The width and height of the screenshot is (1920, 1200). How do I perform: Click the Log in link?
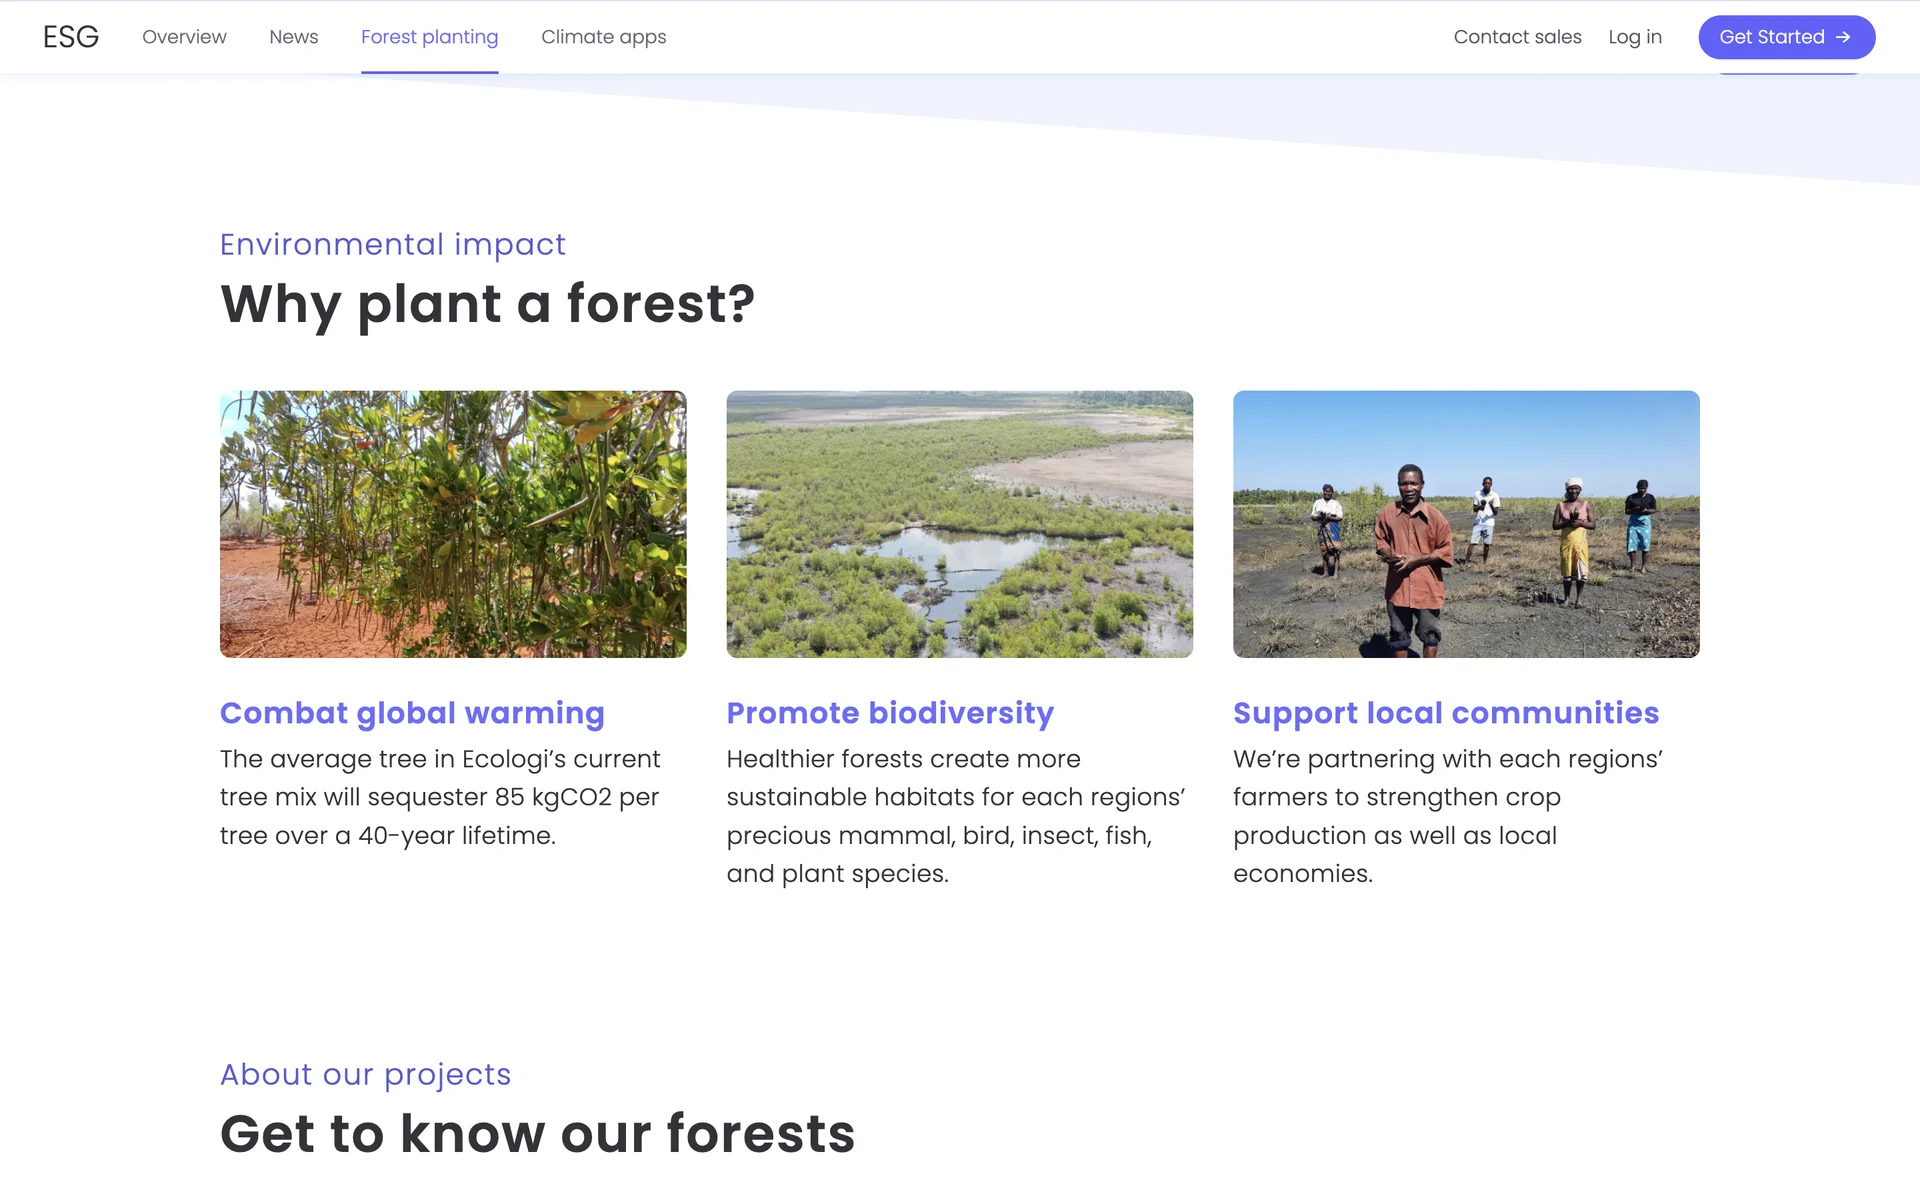coord(1634,37)
